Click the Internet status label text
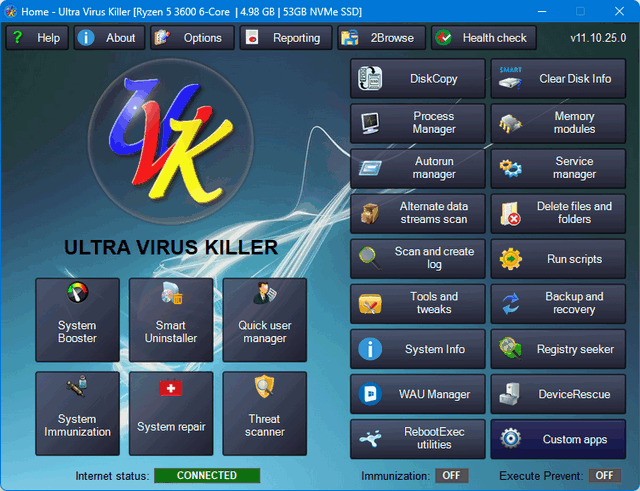 (x=112, y=476)
